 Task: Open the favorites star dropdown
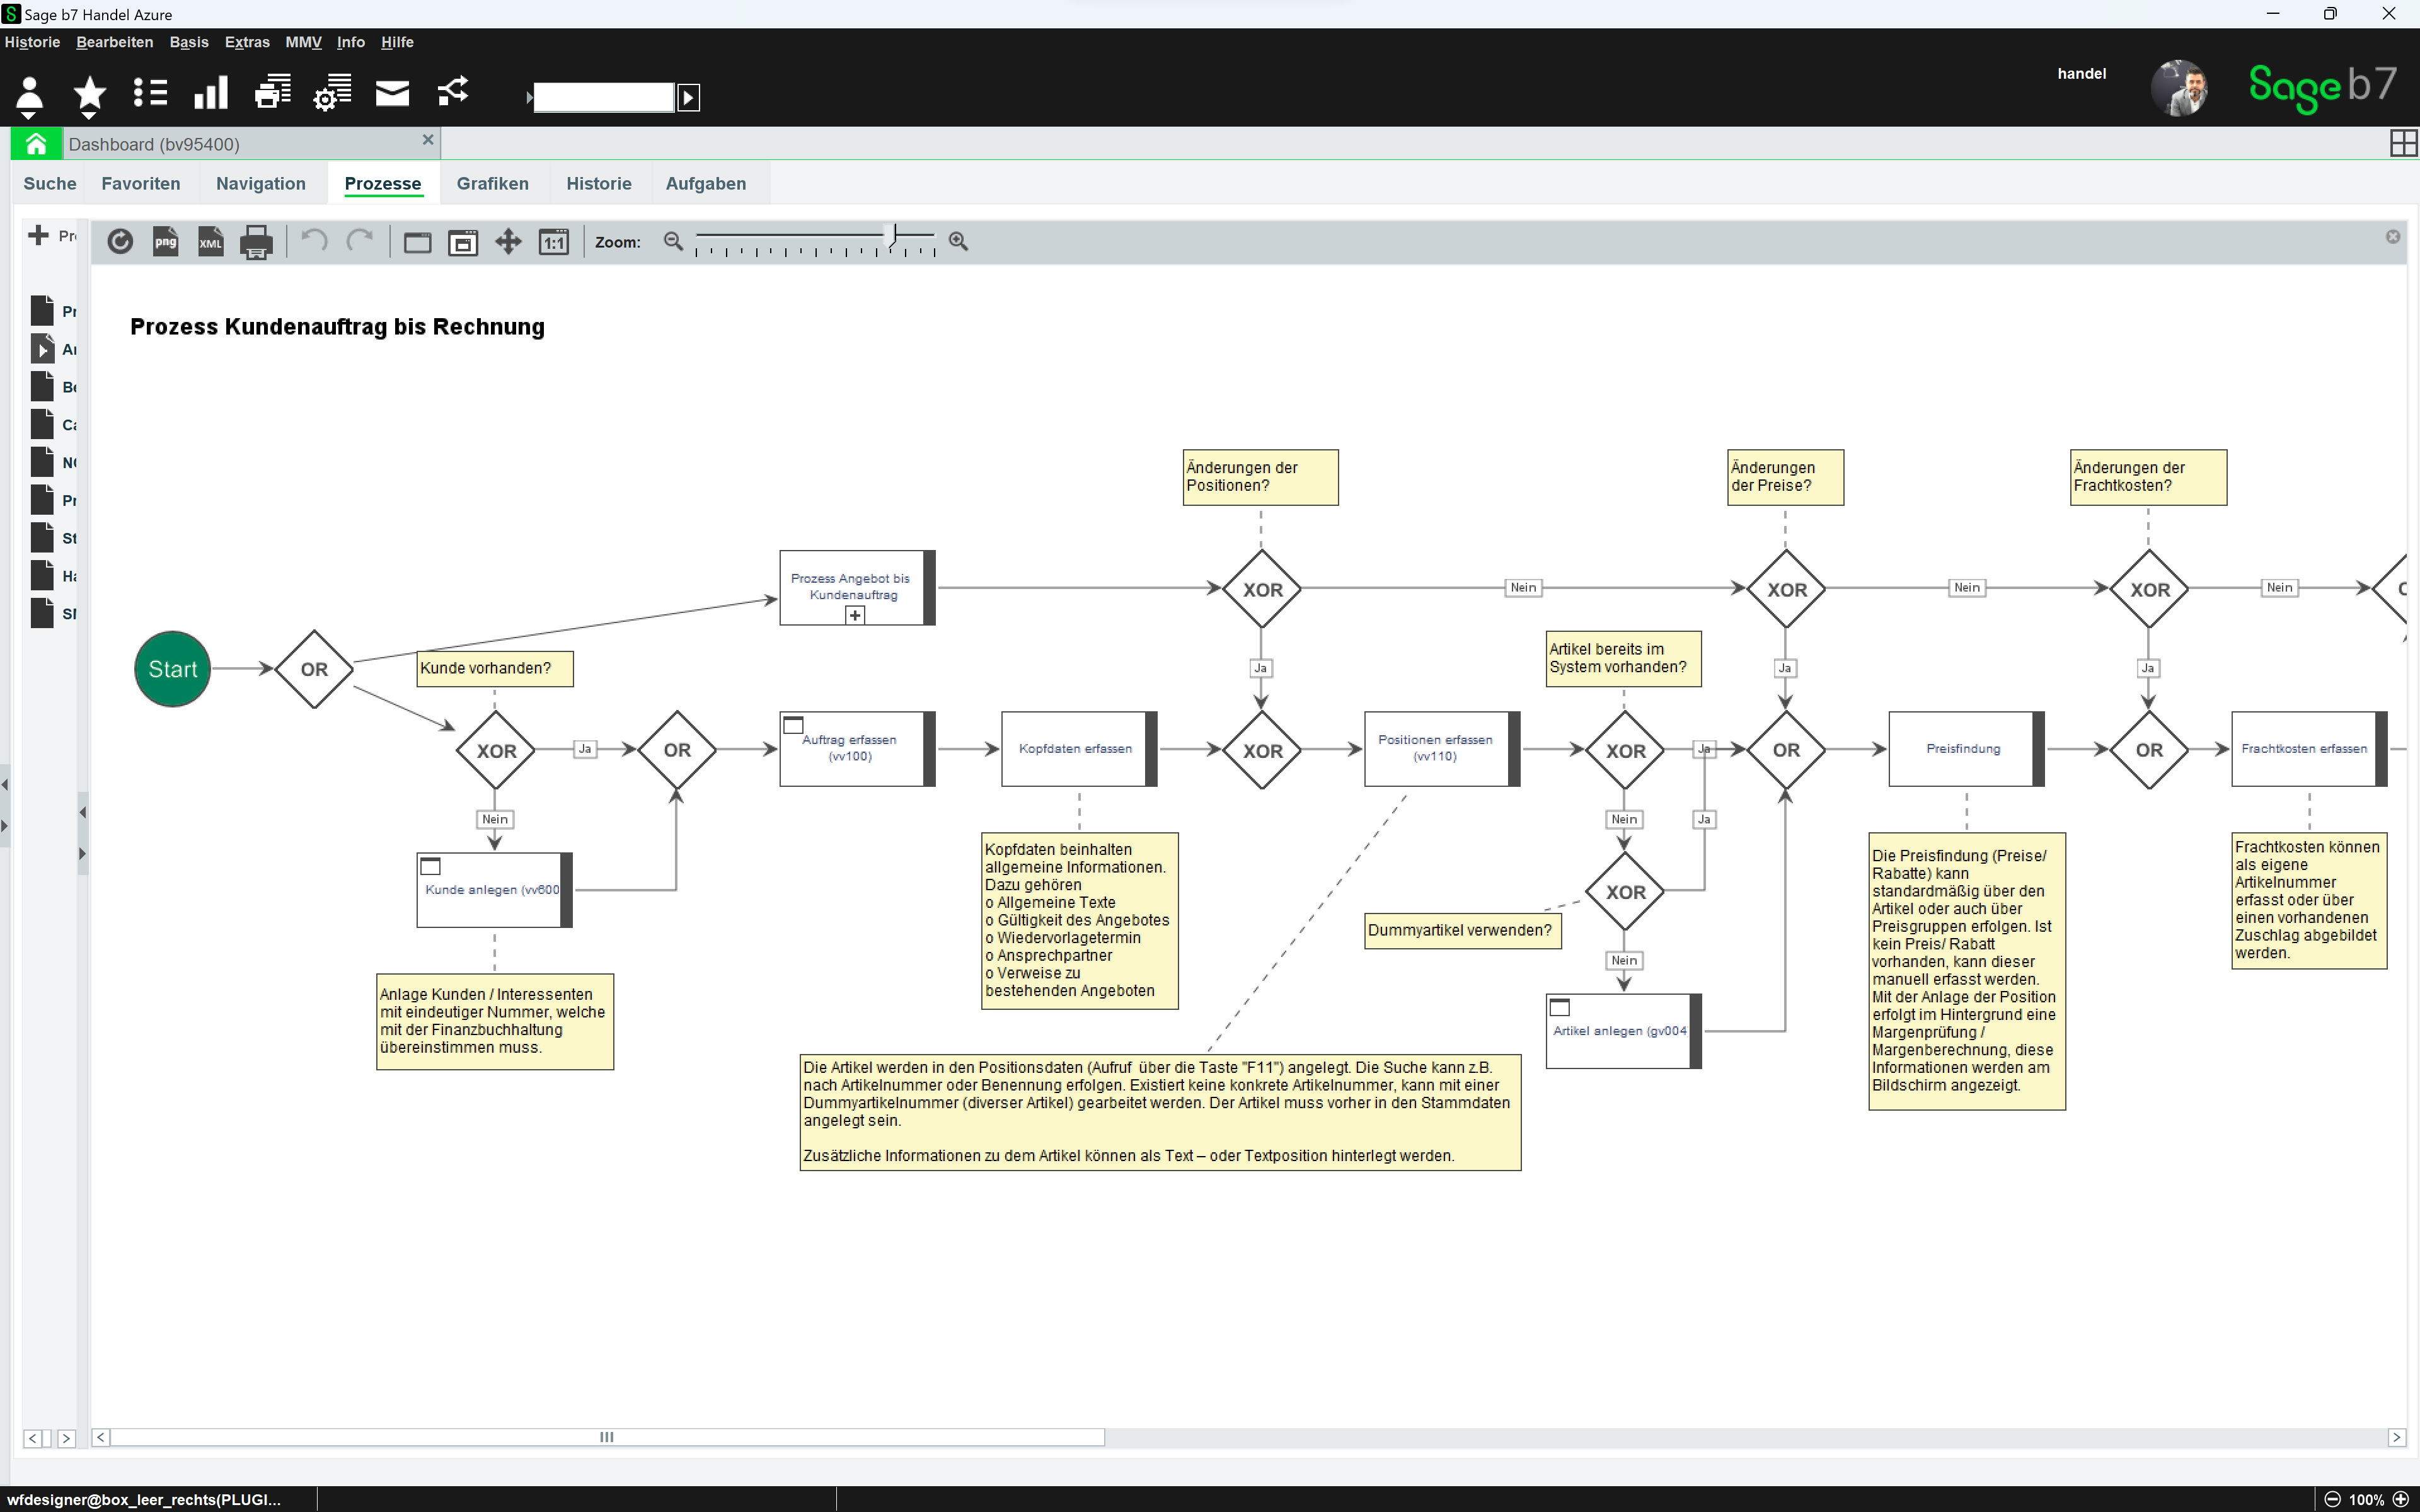pos(90,96)
